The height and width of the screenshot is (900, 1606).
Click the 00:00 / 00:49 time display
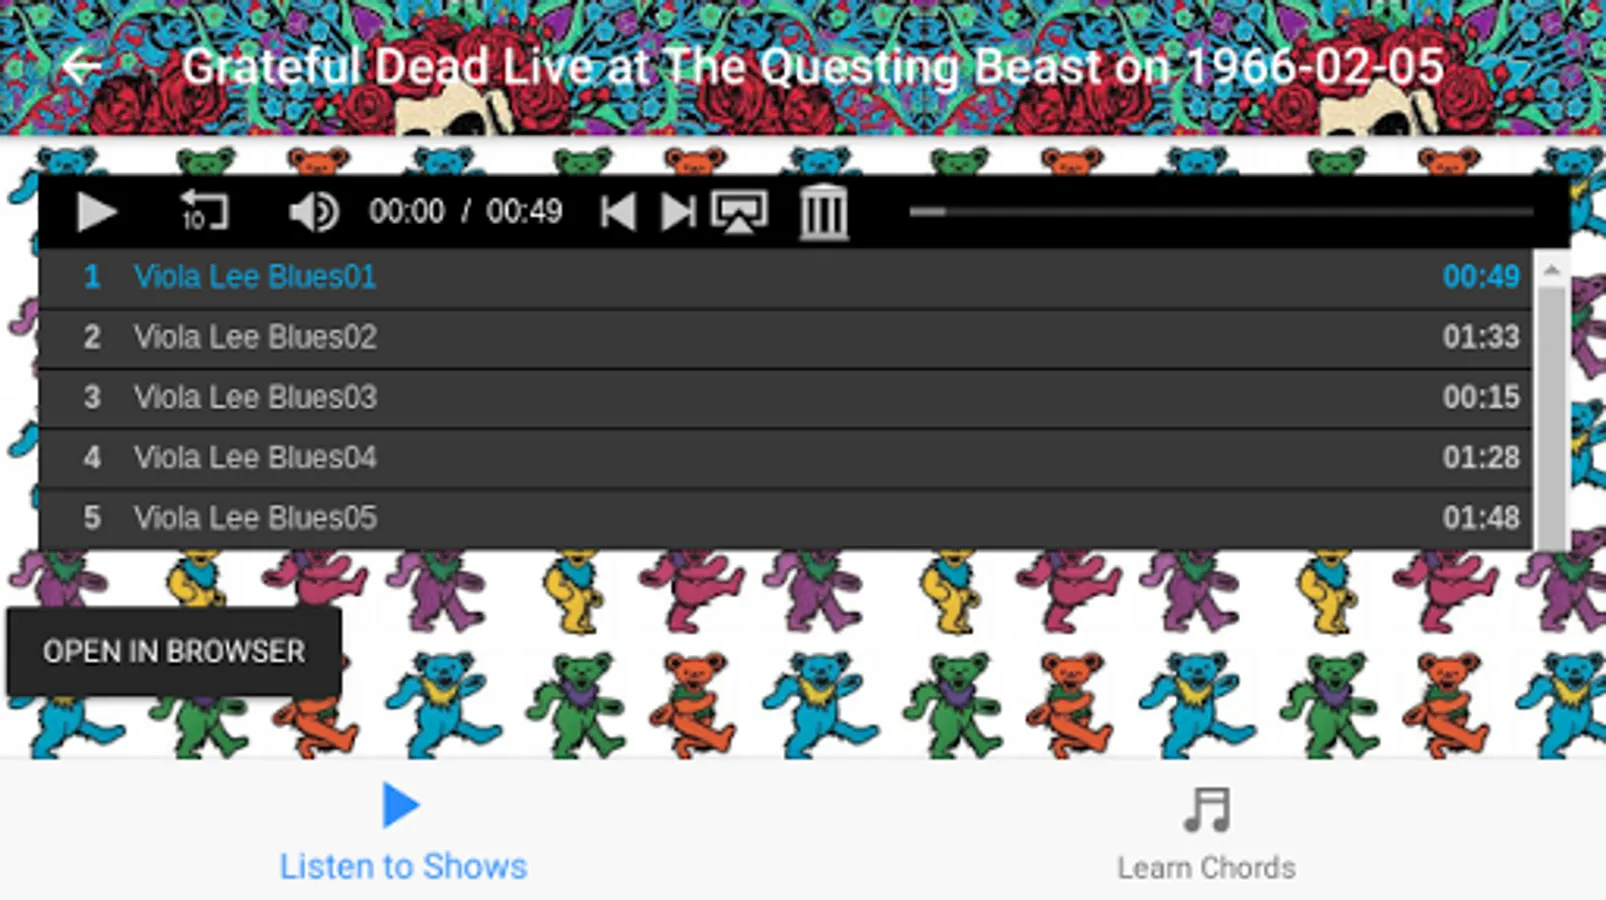(465, 212)
